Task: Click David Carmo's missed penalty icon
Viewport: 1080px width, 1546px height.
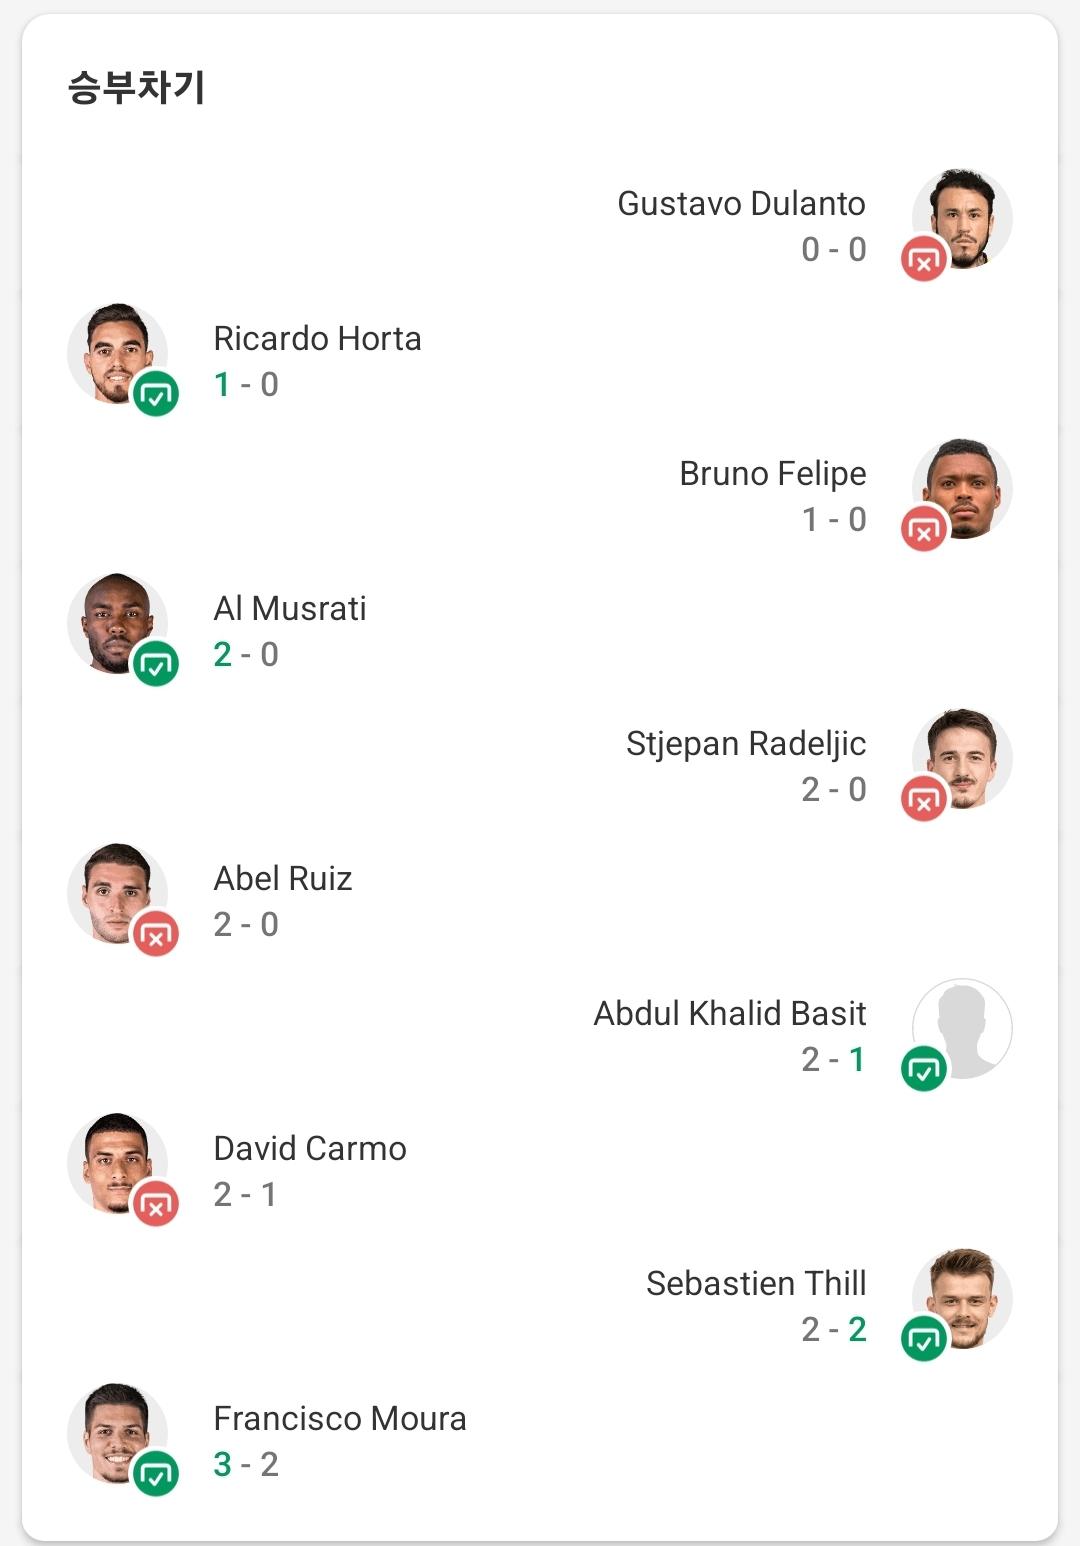Action: [156, 1204]
